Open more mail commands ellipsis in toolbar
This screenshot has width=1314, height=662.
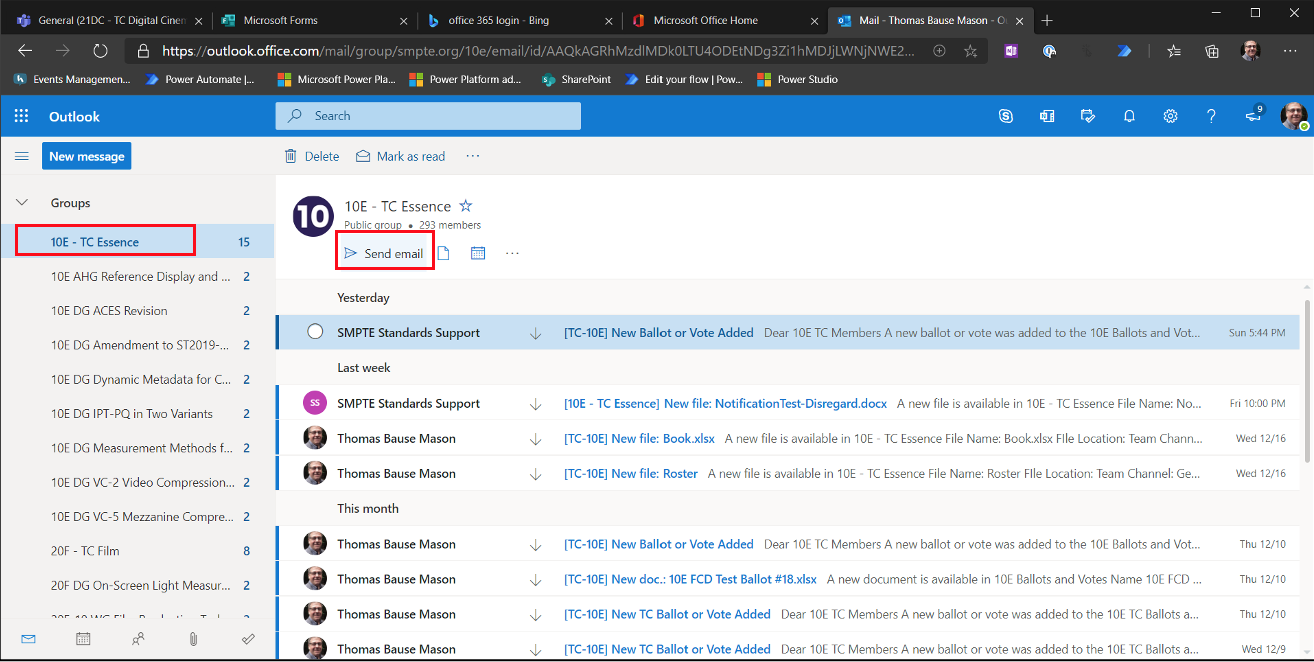point(472,156)
